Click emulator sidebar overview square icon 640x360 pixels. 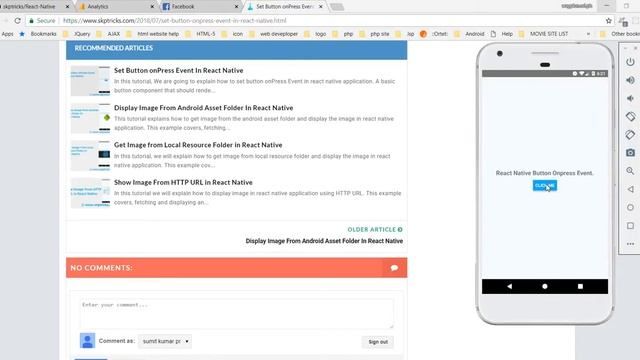click(630, 226)
